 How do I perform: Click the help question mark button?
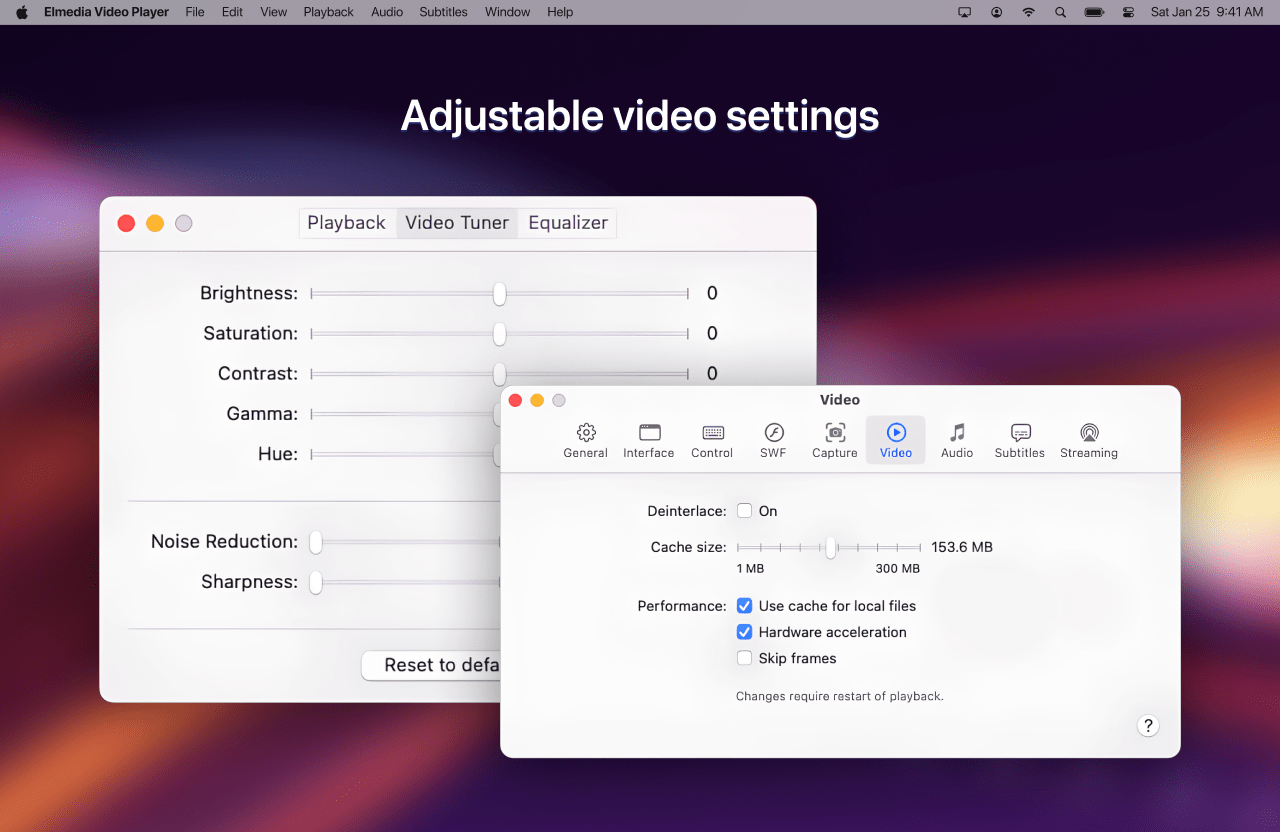pyautogui.click(x=1148, y=726)
